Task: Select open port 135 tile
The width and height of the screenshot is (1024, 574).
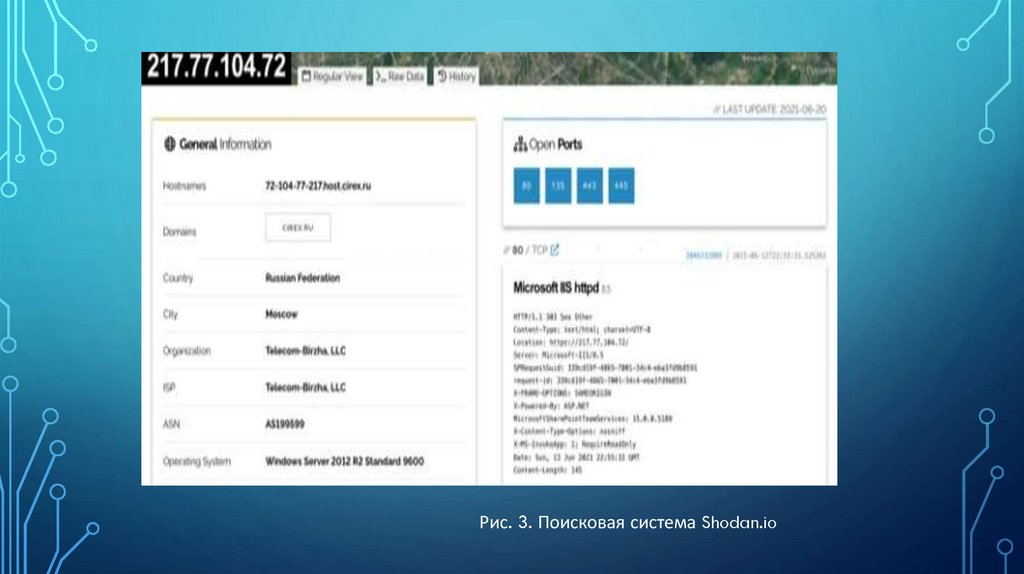Action: click(558, 185)
